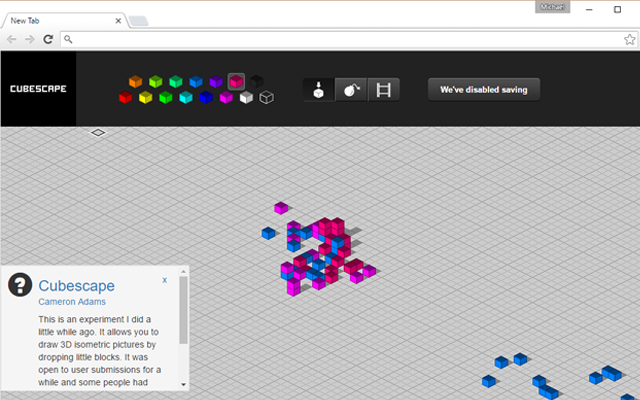This screenshot has width=640, height=400.
Task: Open the Cameron Adams author link
Action: (x=72, y=302)
